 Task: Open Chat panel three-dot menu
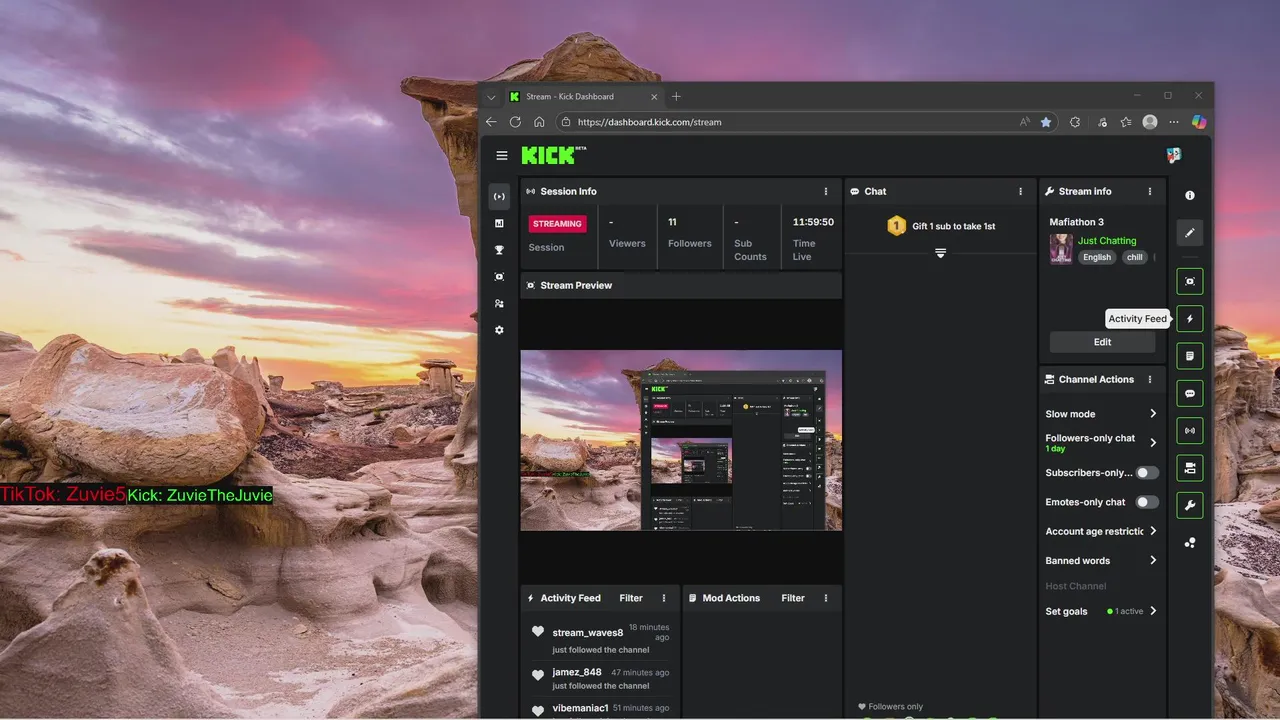[x=1021, y=191]
